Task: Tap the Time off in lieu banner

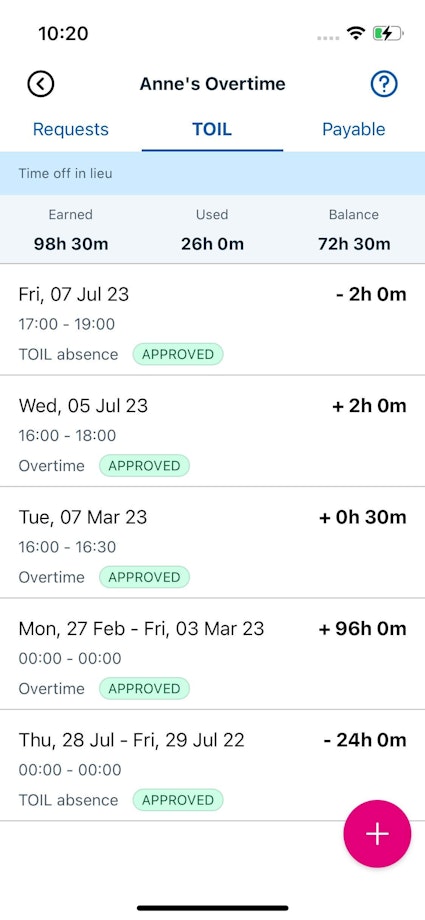Action: (x=212, y=174)
